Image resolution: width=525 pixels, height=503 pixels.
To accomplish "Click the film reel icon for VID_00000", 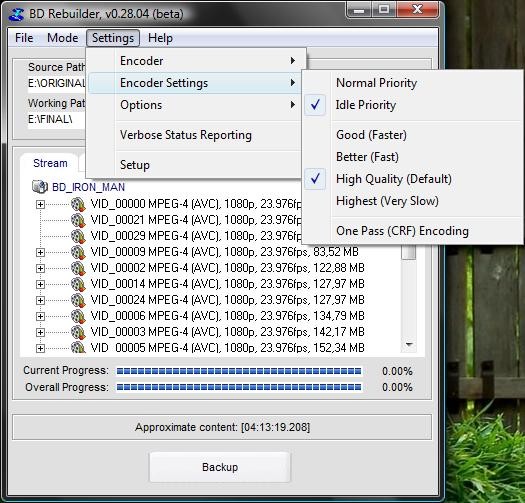I will pos(78,204).
